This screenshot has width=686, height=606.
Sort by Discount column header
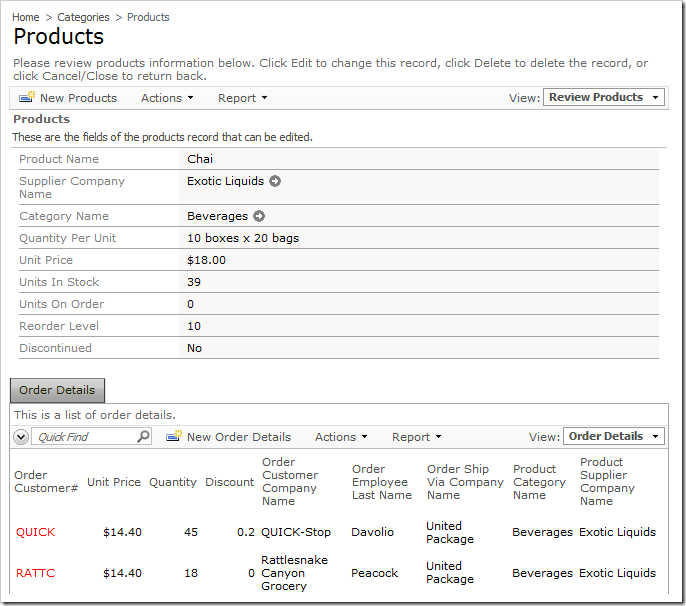[x=230, y=482]
